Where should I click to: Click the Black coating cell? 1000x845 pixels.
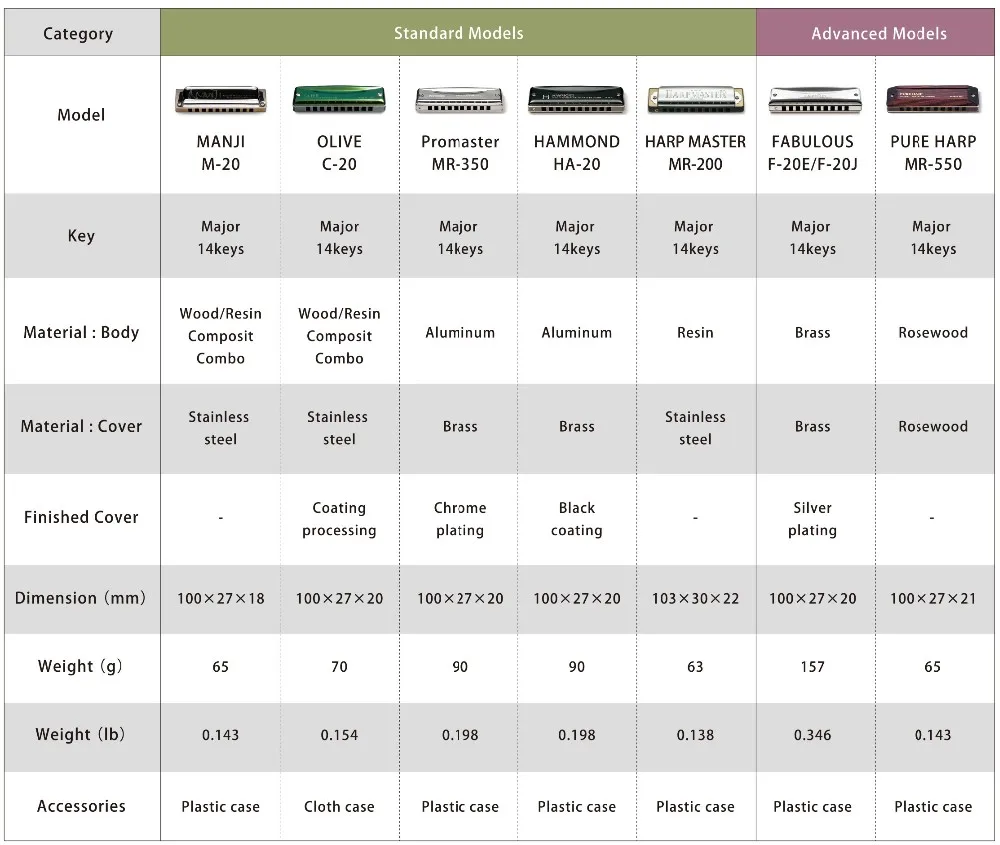577,518
